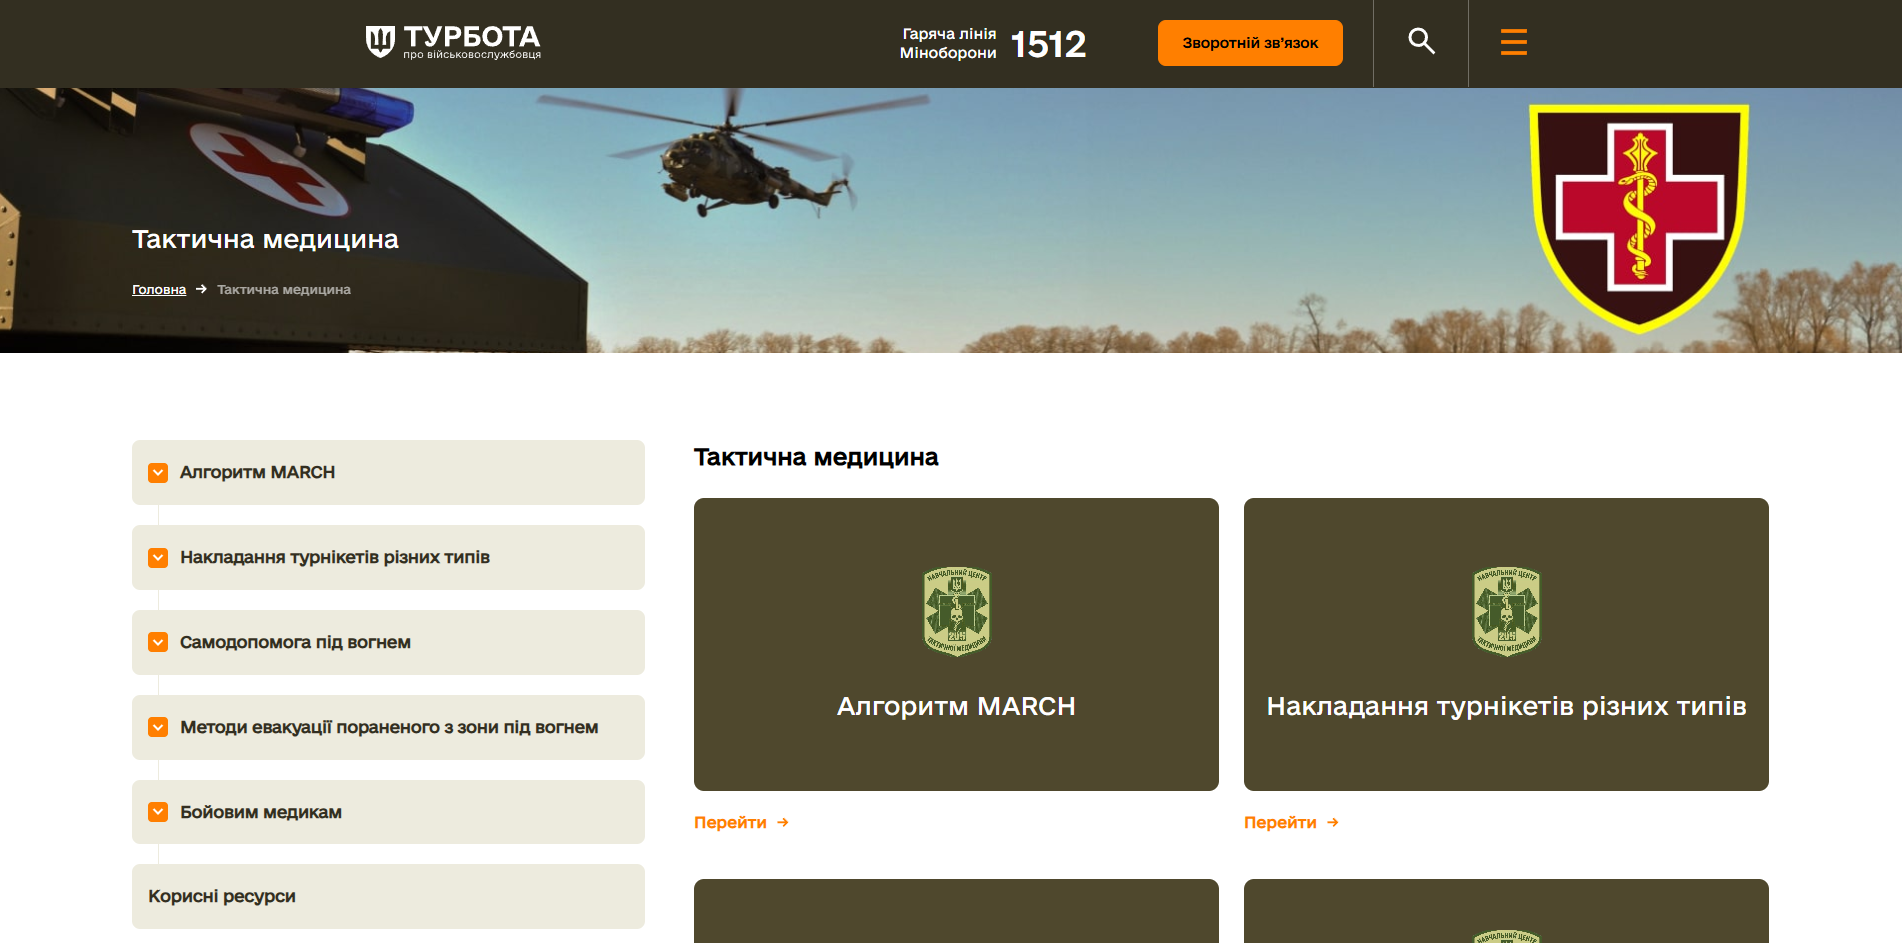Follow the Перейти link under Алгоритм MARCH
Screen dimensions: 1902x943
729,822
